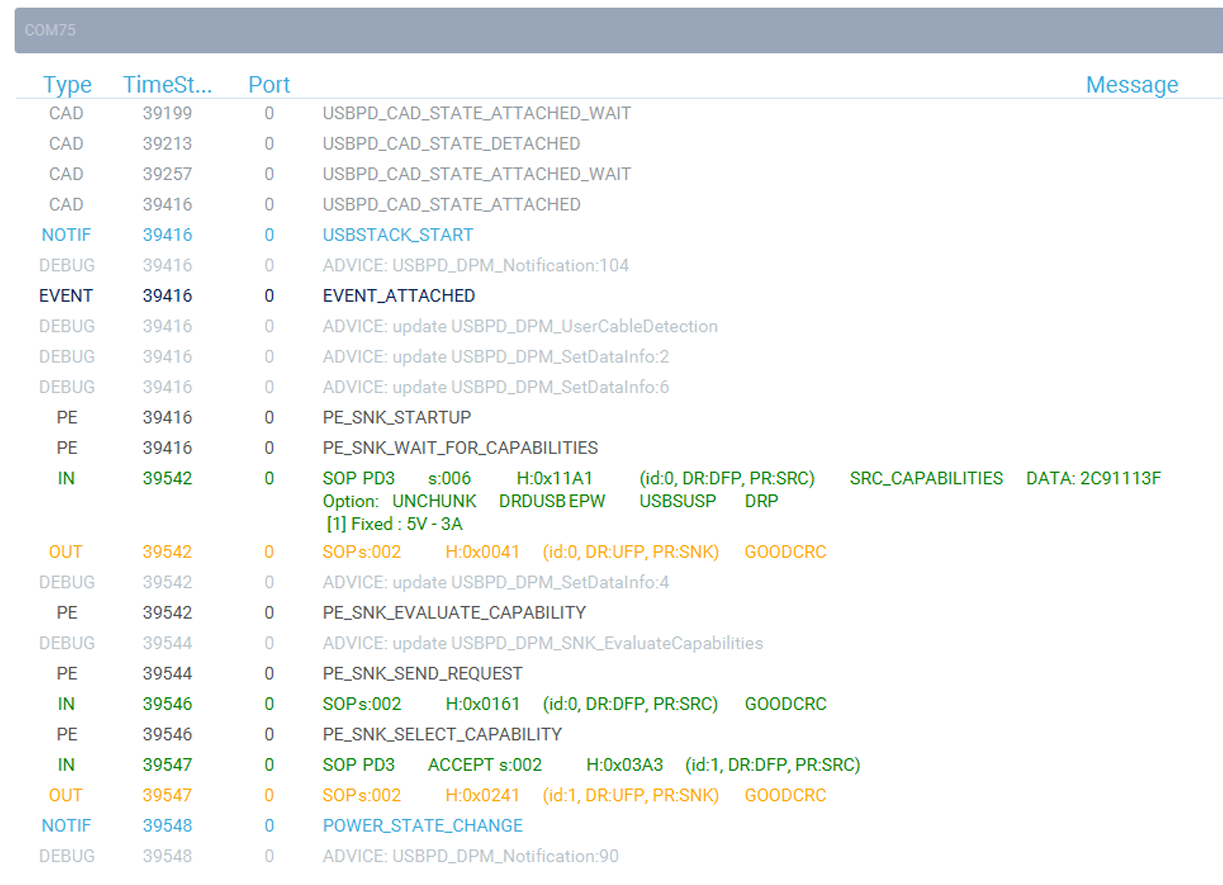1223x885 pixels.
Task: Select ADVICE: update USBPD_DPM_SetDataInfo:6 line
Action: 496,387
